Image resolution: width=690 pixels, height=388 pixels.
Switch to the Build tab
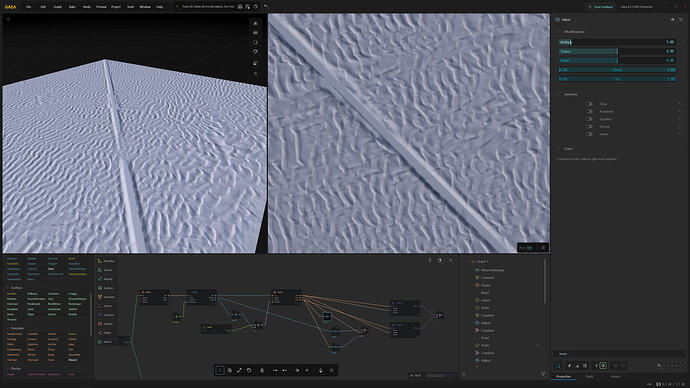[589, 377]
